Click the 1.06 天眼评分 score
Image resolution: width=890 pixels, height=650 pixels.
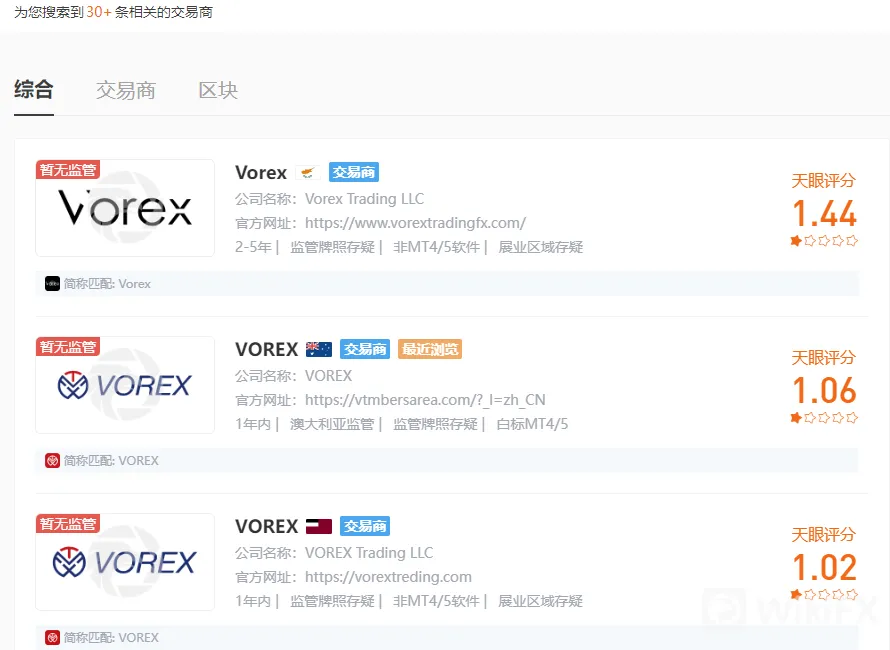point(824,391)
